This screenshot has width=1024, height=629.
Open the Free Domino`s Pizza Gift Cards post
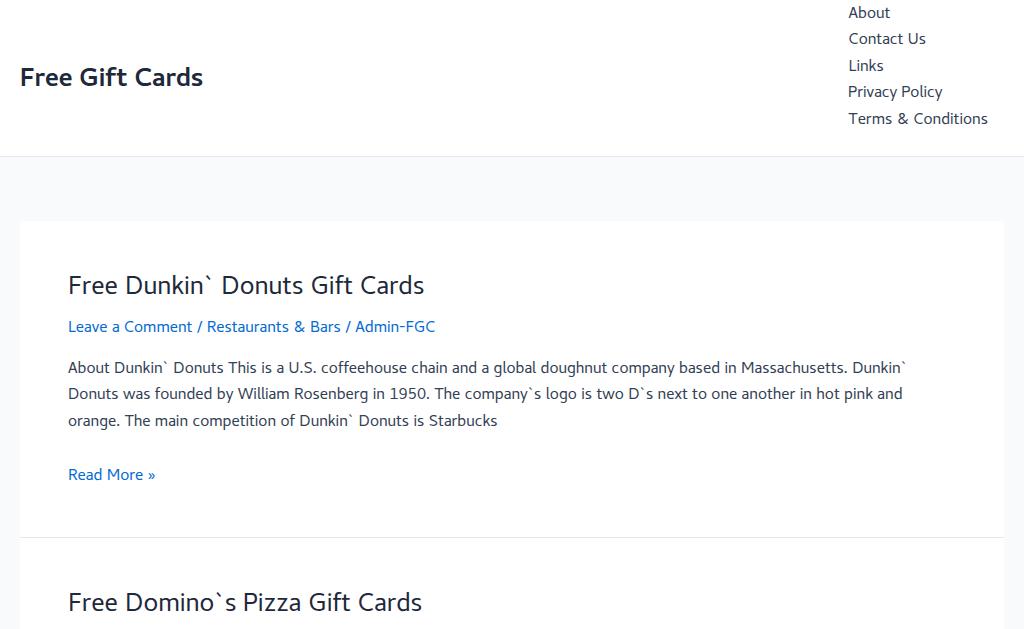click(245, 602)
